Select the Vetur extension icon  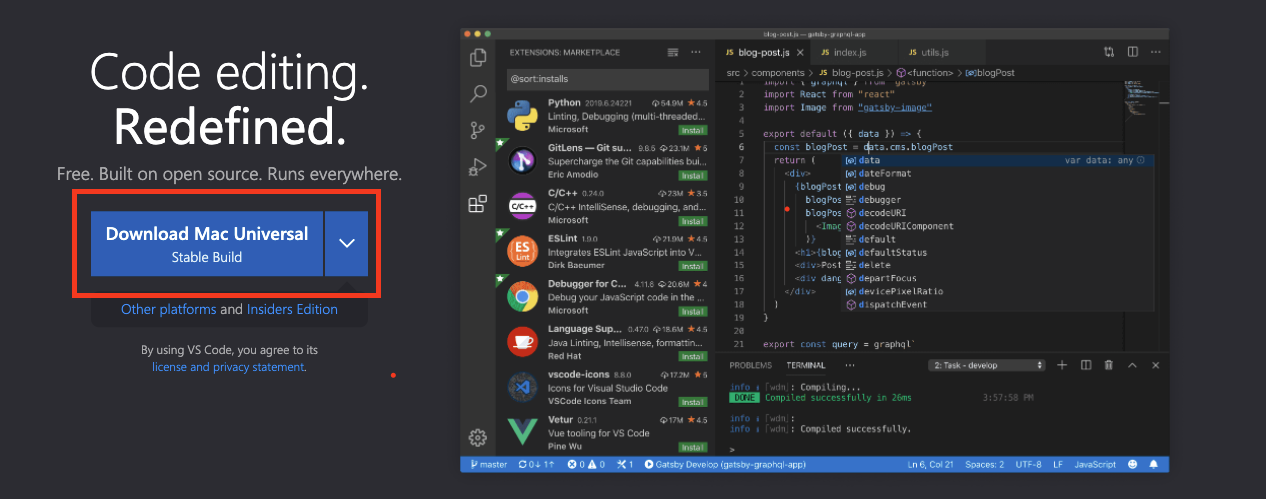tap(524, 432)
